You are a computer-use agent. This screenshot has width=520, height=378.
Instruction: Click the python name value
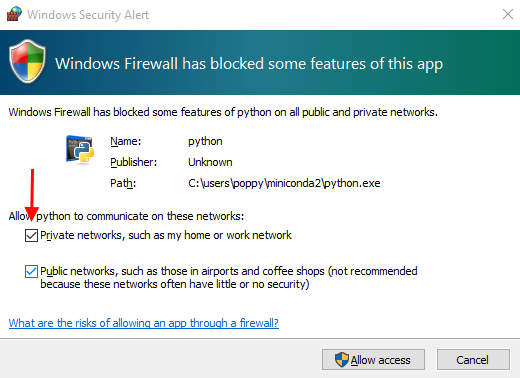click(205, 142)
